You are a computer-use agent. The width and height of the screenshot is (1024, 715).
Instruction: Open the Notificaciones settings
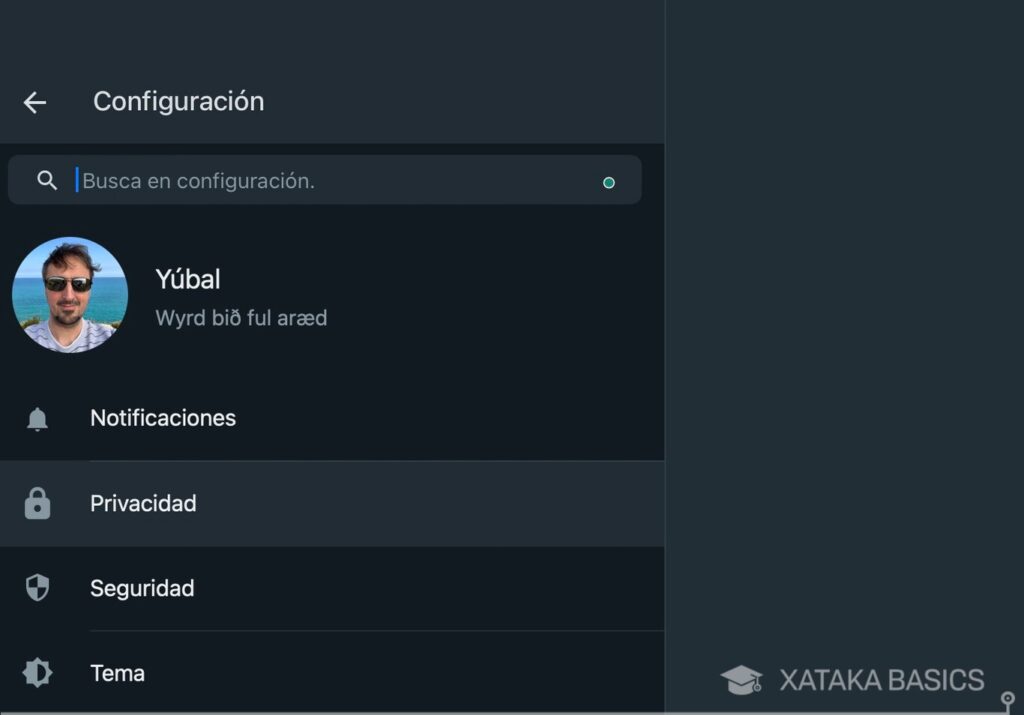pyautogui.click(x=163, y=418)
